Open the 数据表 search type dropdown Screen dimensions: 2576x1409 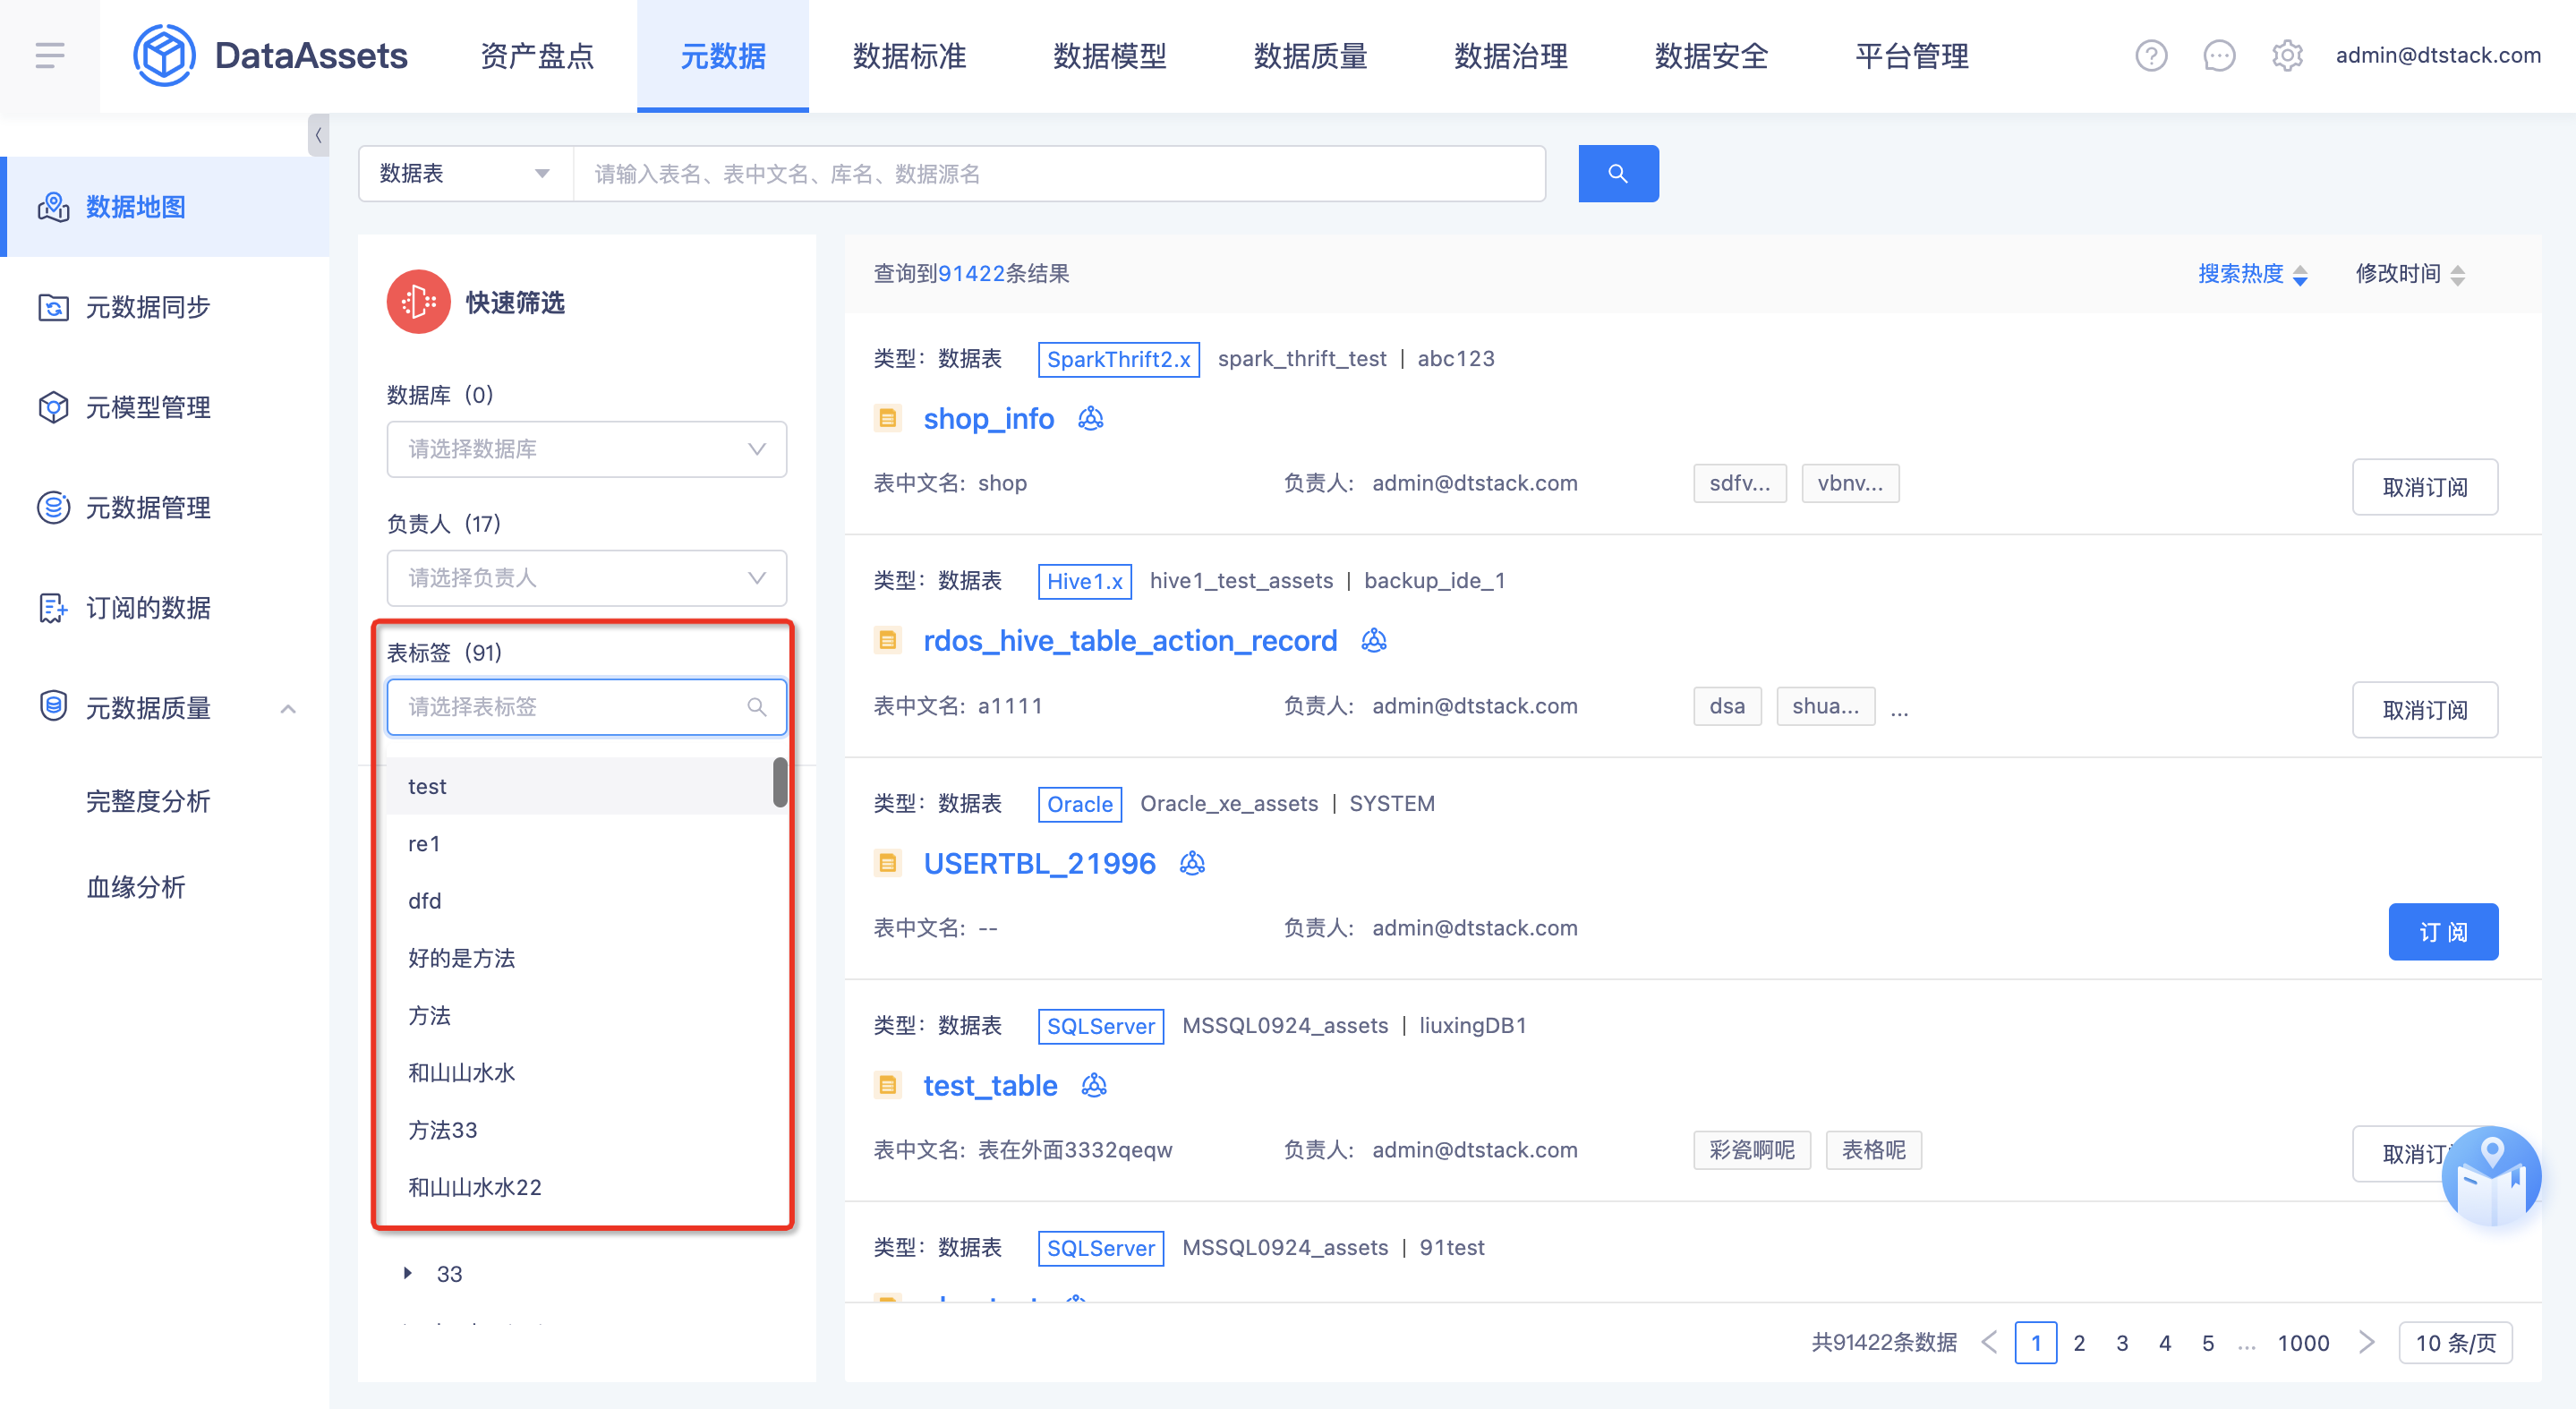465,173
